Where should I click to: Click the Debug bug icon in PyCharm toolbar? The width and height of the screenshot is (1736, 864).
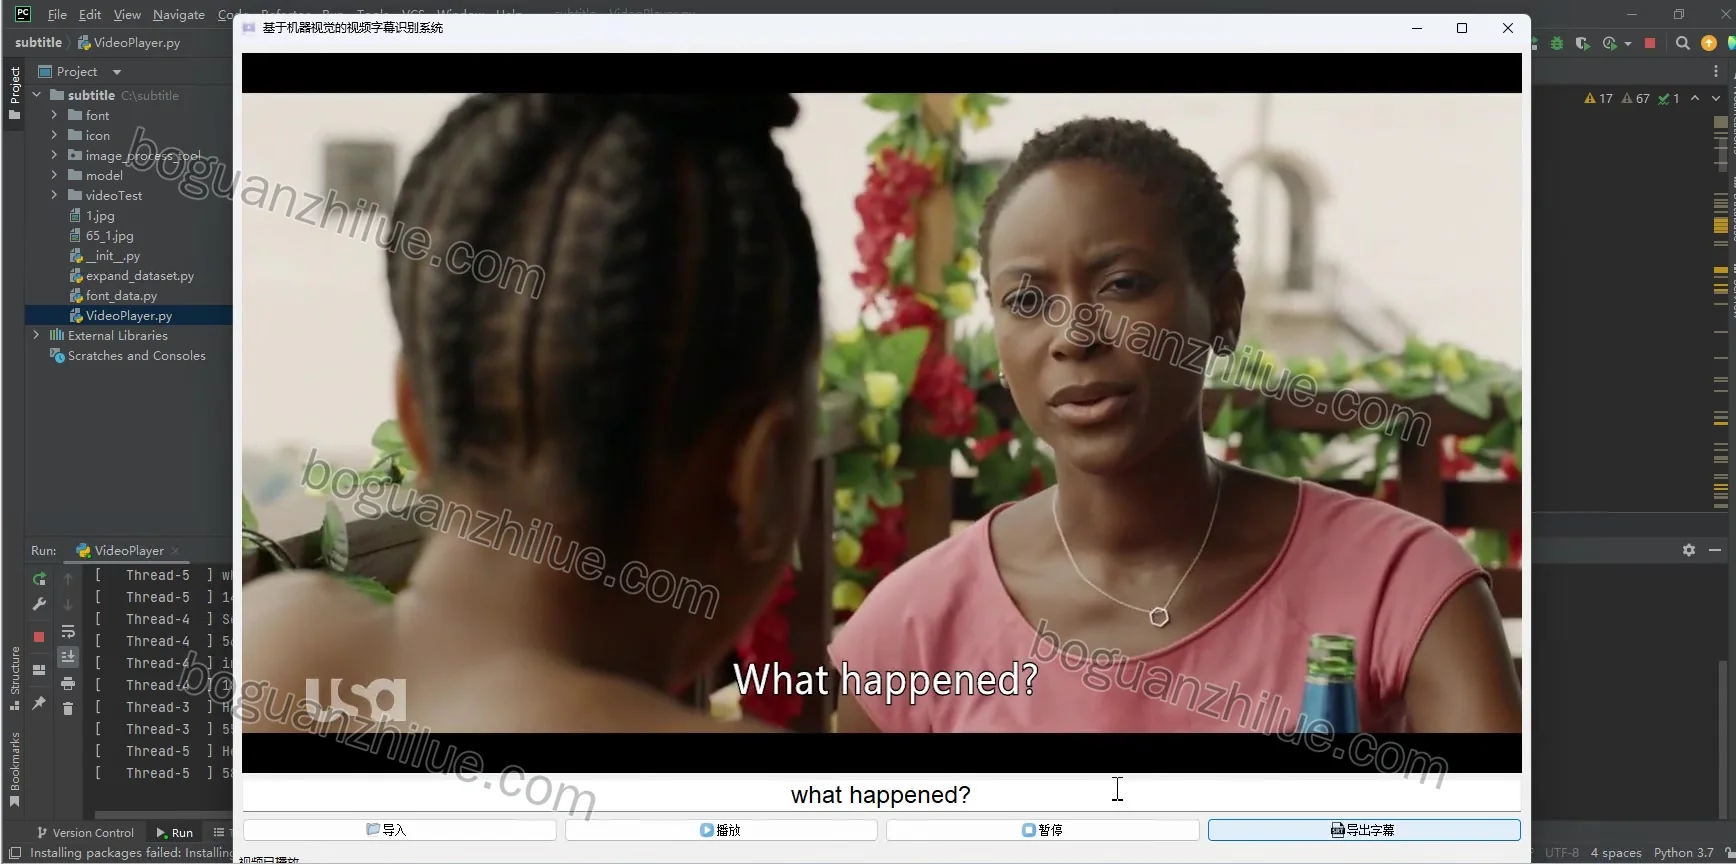point(1557,43)
